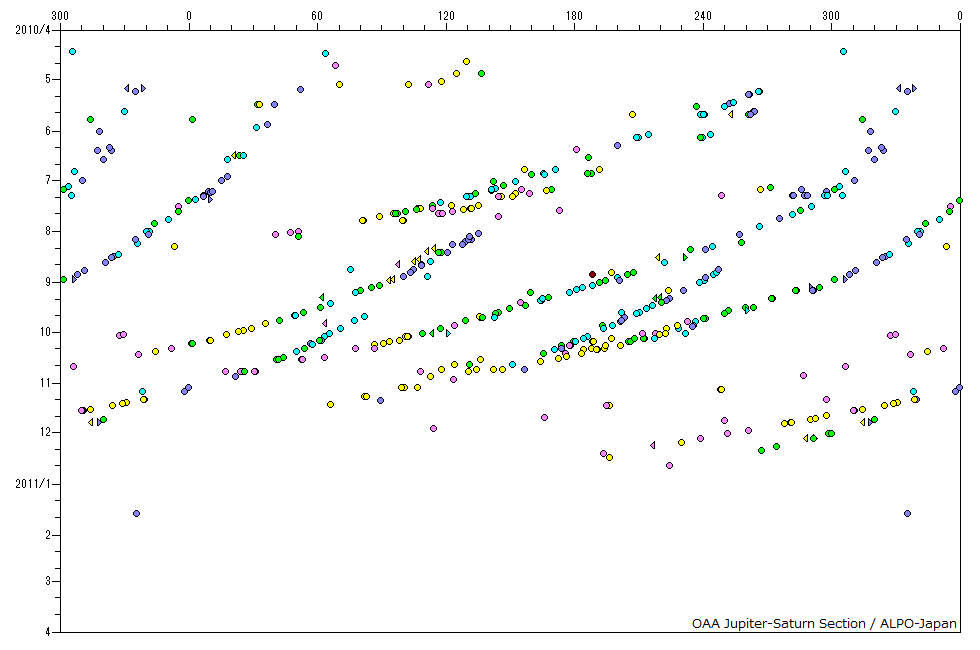Click the single dark red data point

[592, 274]
